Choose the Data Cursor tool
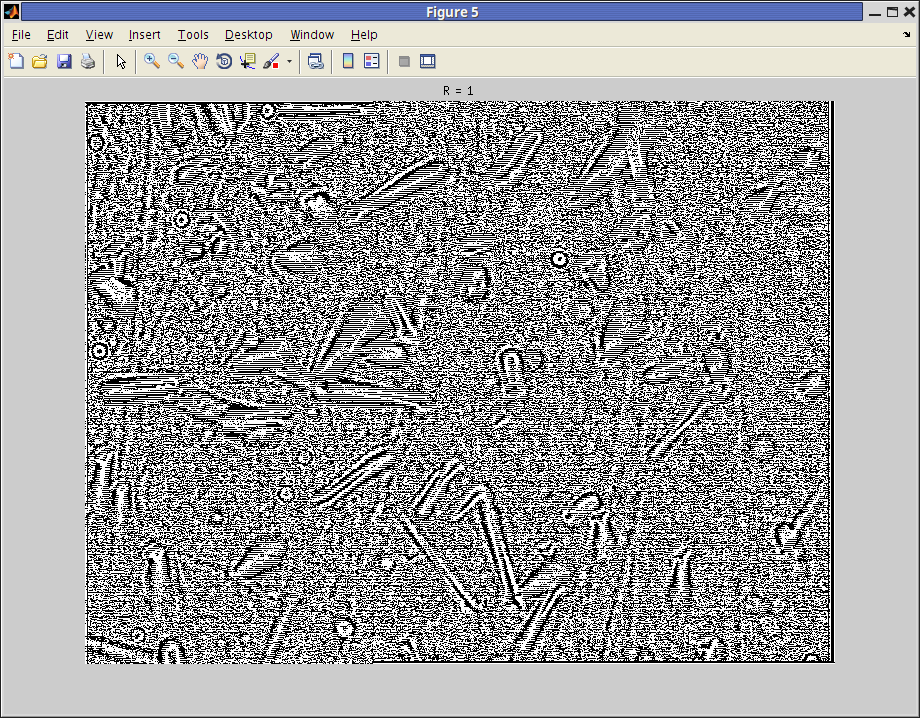 coord(248,61)
